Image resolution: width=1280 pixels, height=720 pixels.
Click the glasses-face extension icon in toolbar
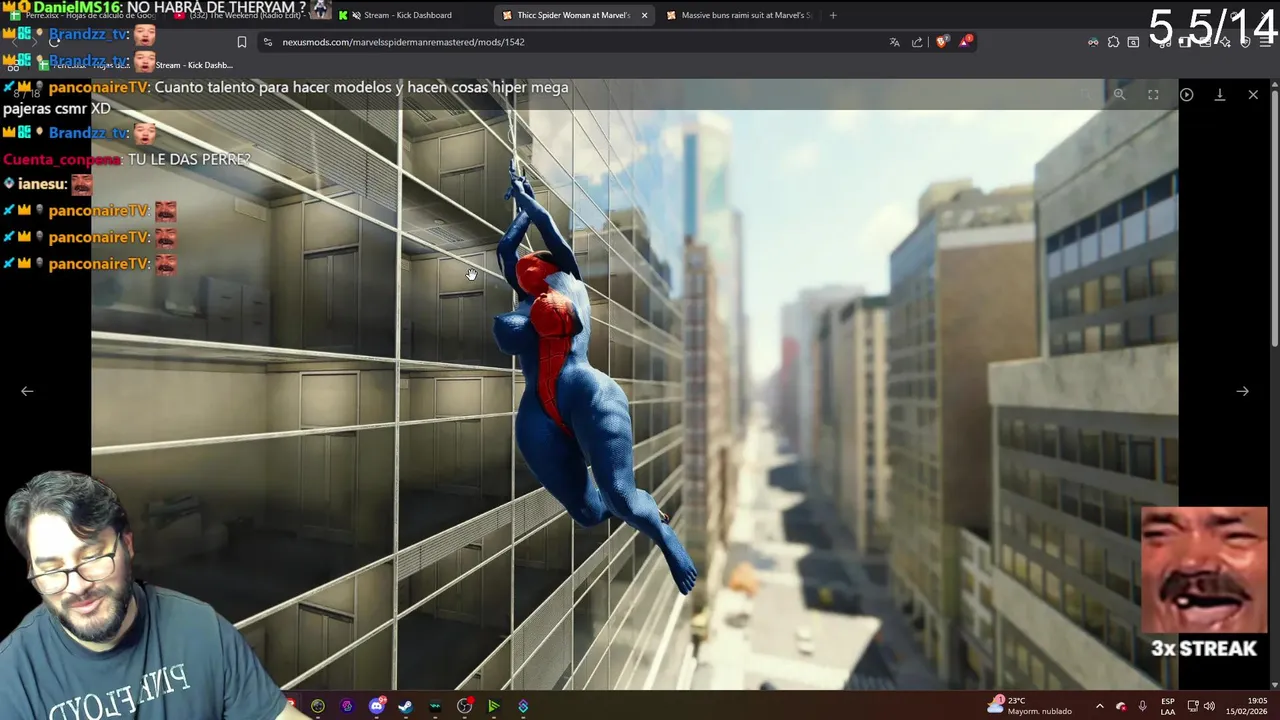[1092, 42]
